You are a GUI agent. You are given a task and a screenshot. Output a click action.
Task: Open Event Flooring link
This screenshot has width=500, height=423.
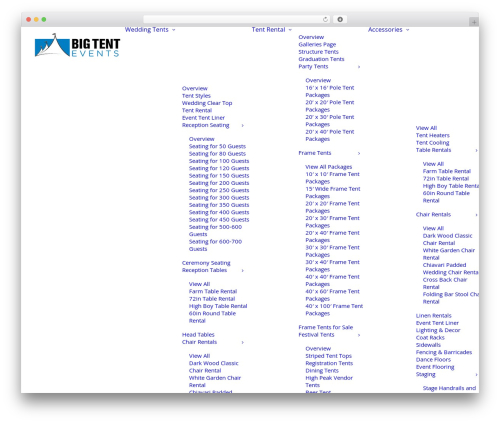tap(435, 367)
